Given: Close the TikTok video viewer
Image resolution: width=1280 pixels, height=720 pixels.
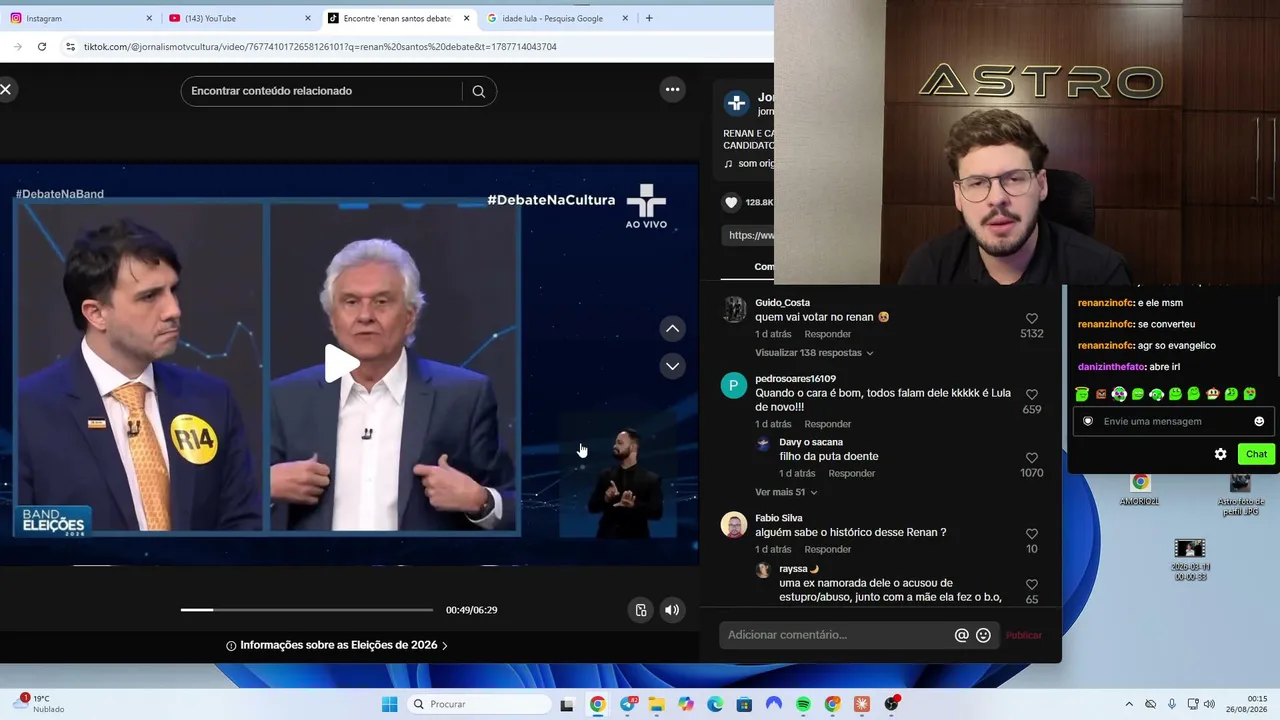Looking at the screenshot, I should (x=6, y=90).
